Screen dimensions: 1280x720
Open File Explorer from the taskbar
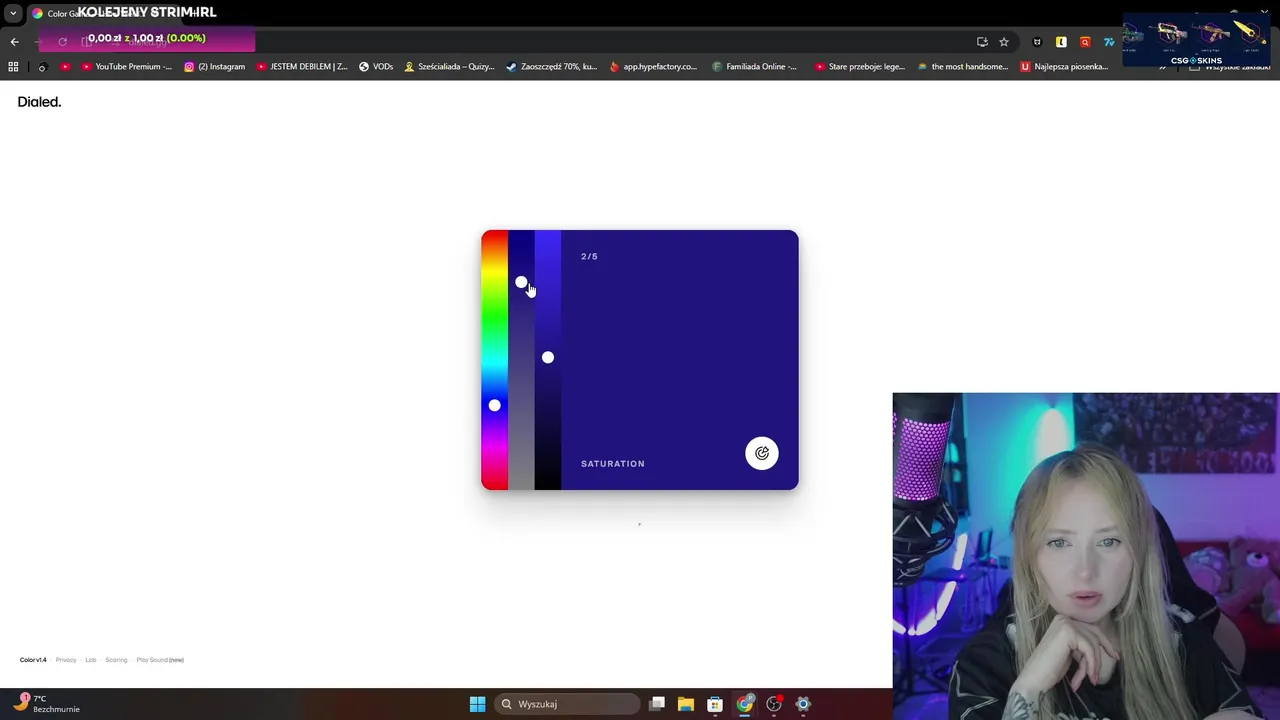click(686, 704)
